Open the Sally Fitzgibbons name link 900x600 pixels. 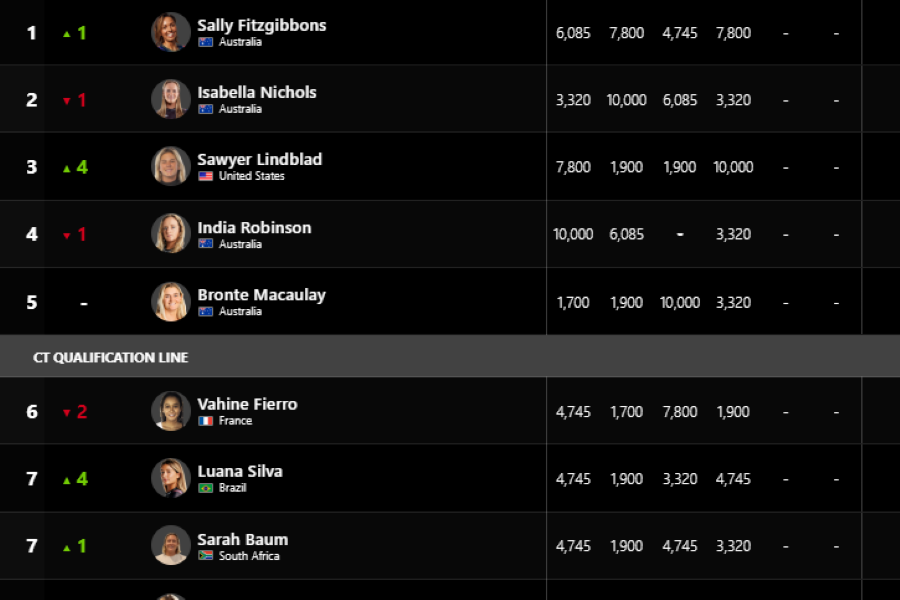click(262, 25)
